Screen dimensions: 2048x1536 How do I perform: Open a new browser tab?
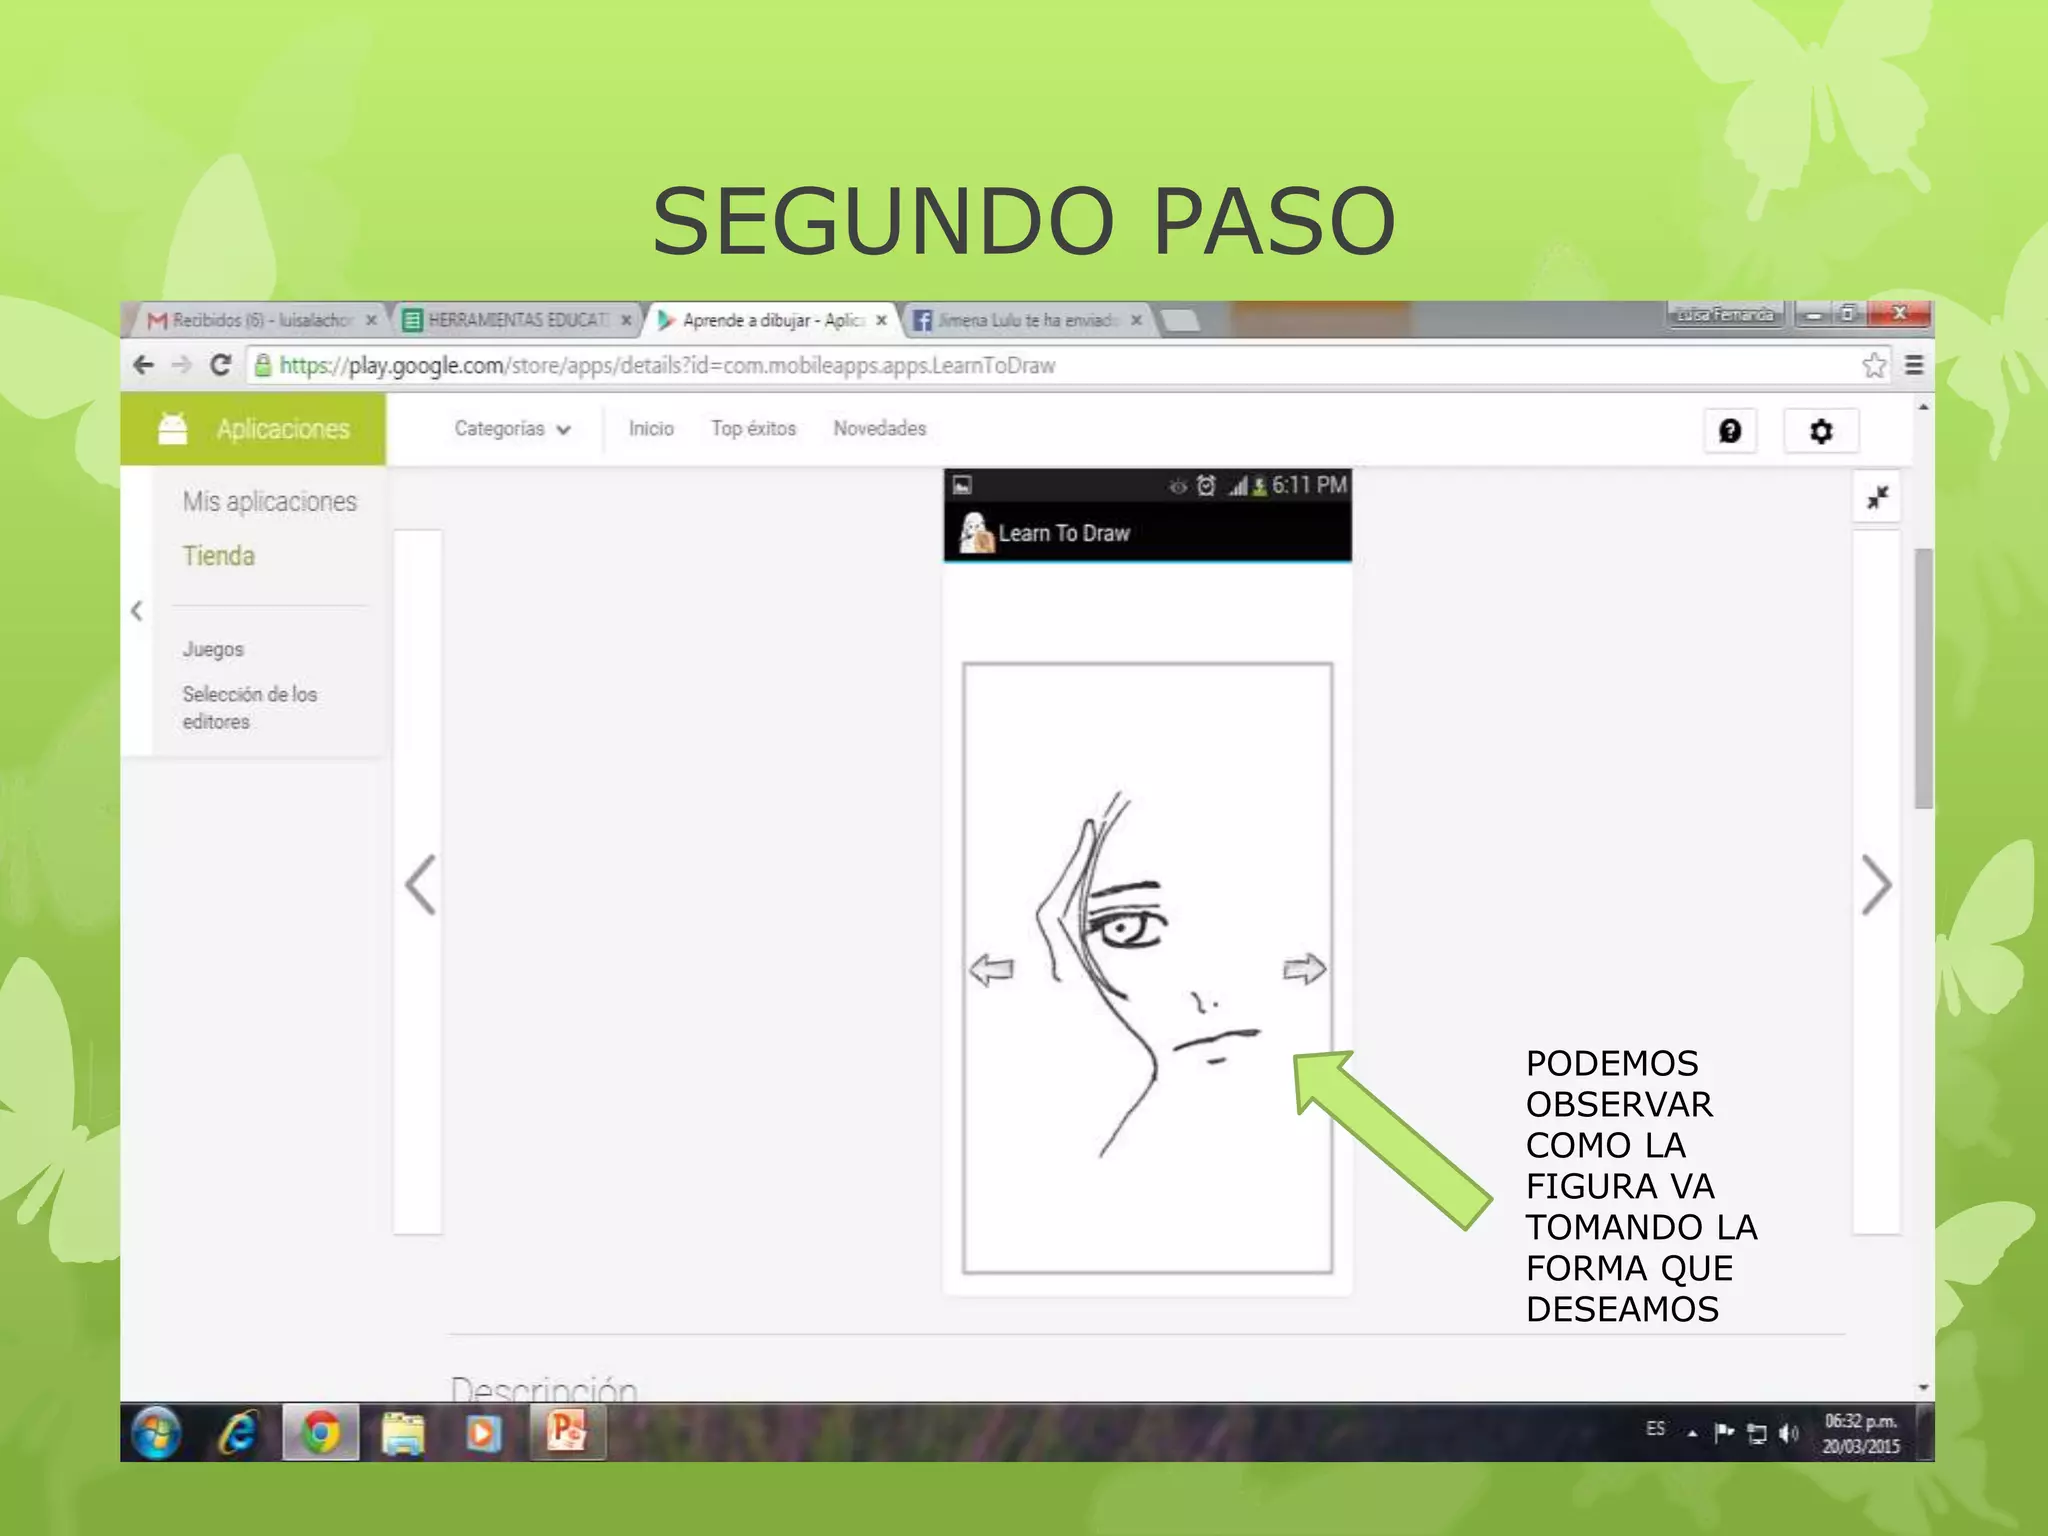pos(1180,321)
